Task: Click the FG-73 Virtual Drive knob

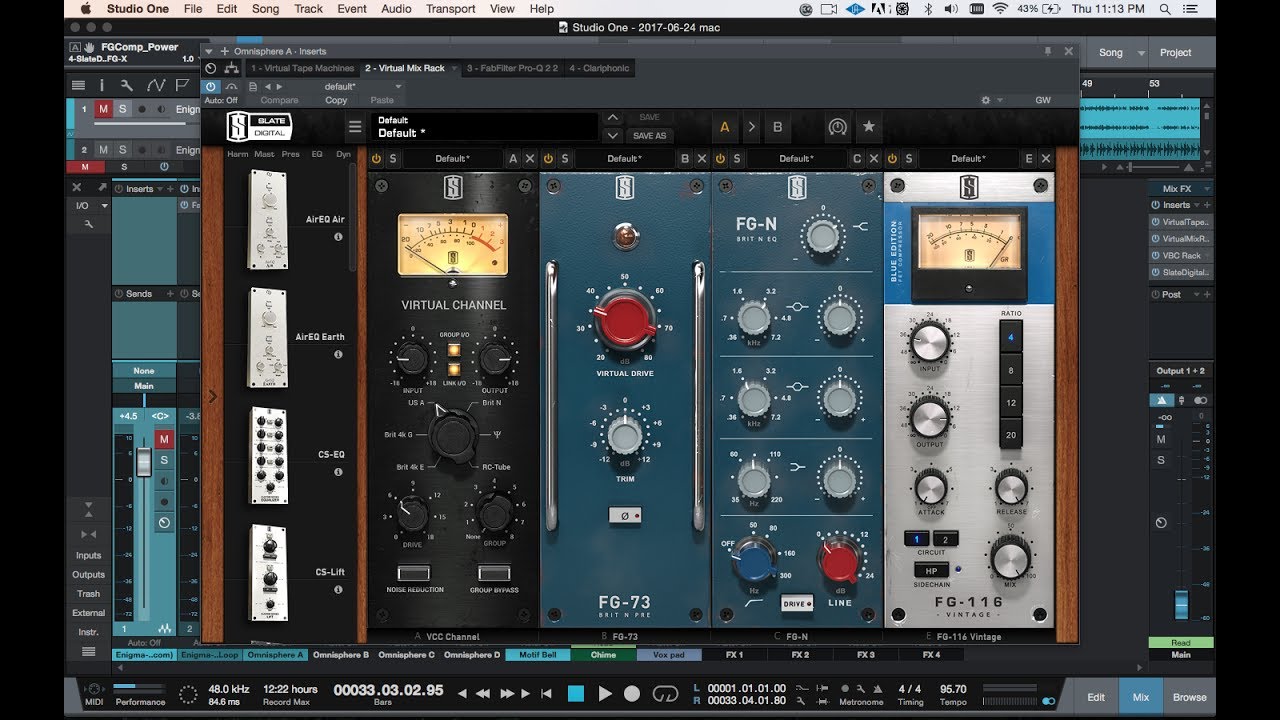Action: (x=624, y=322)
